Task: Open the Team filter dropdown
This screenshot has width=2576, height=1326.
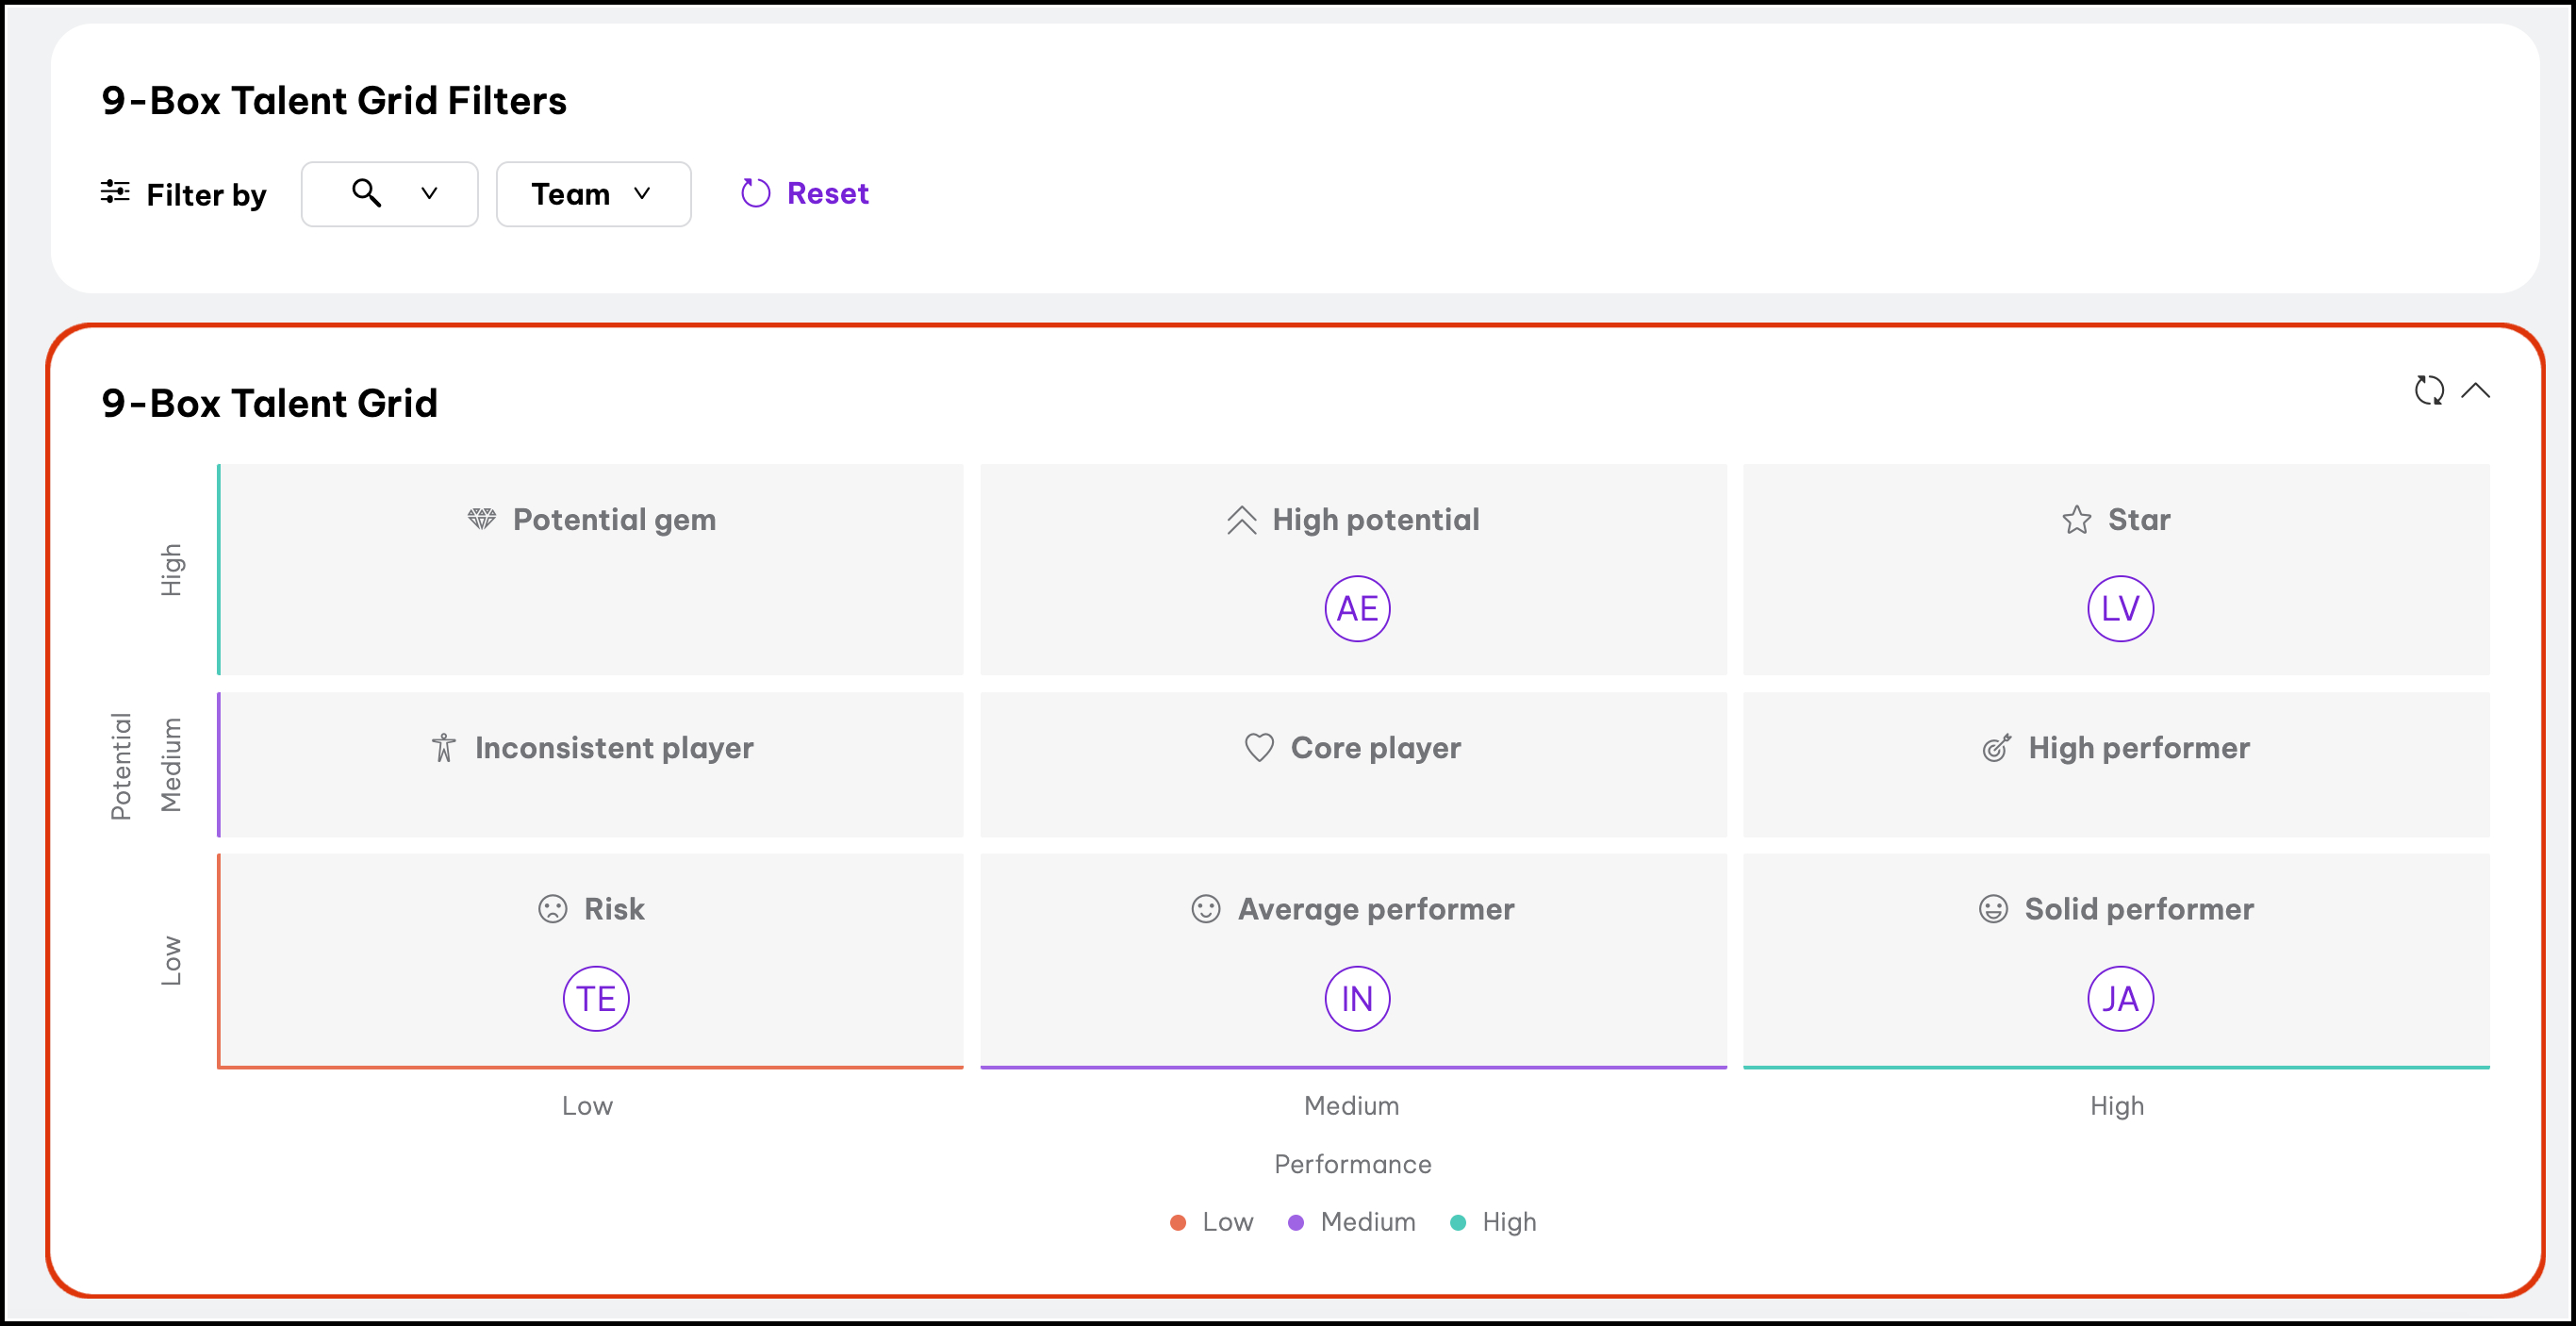Action: tap(593, 194)
